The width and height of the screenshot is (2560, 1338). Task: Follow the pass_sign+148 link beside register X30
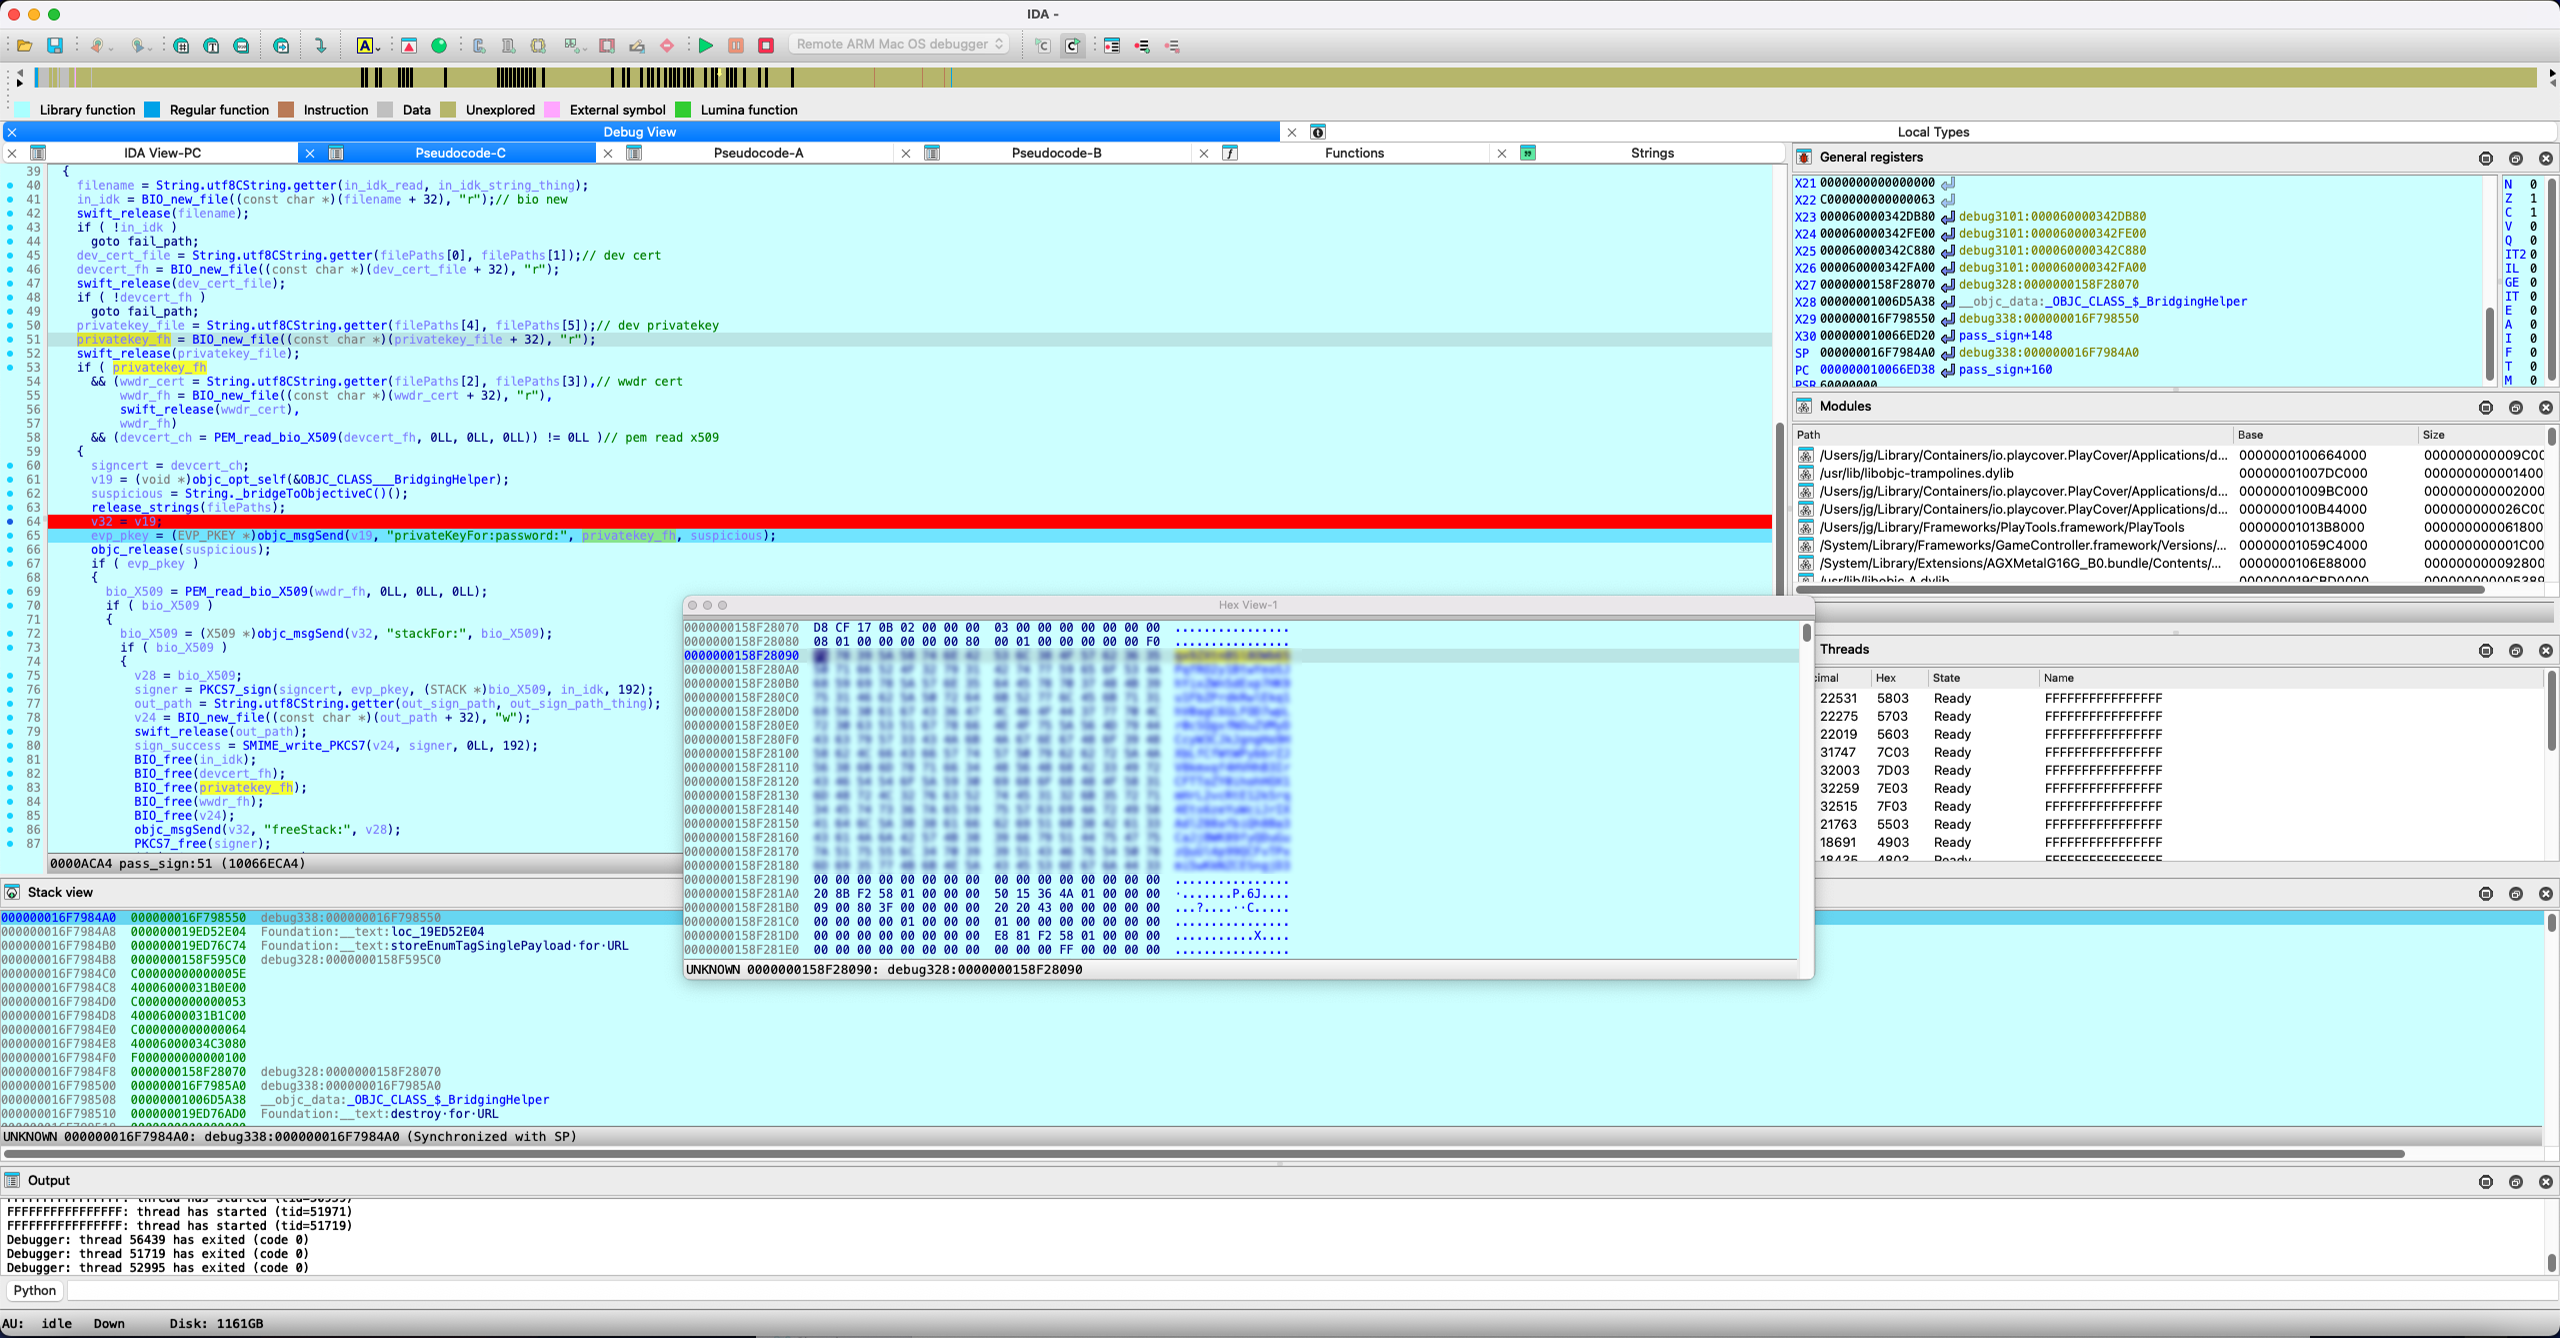(x=2003, y=335)
